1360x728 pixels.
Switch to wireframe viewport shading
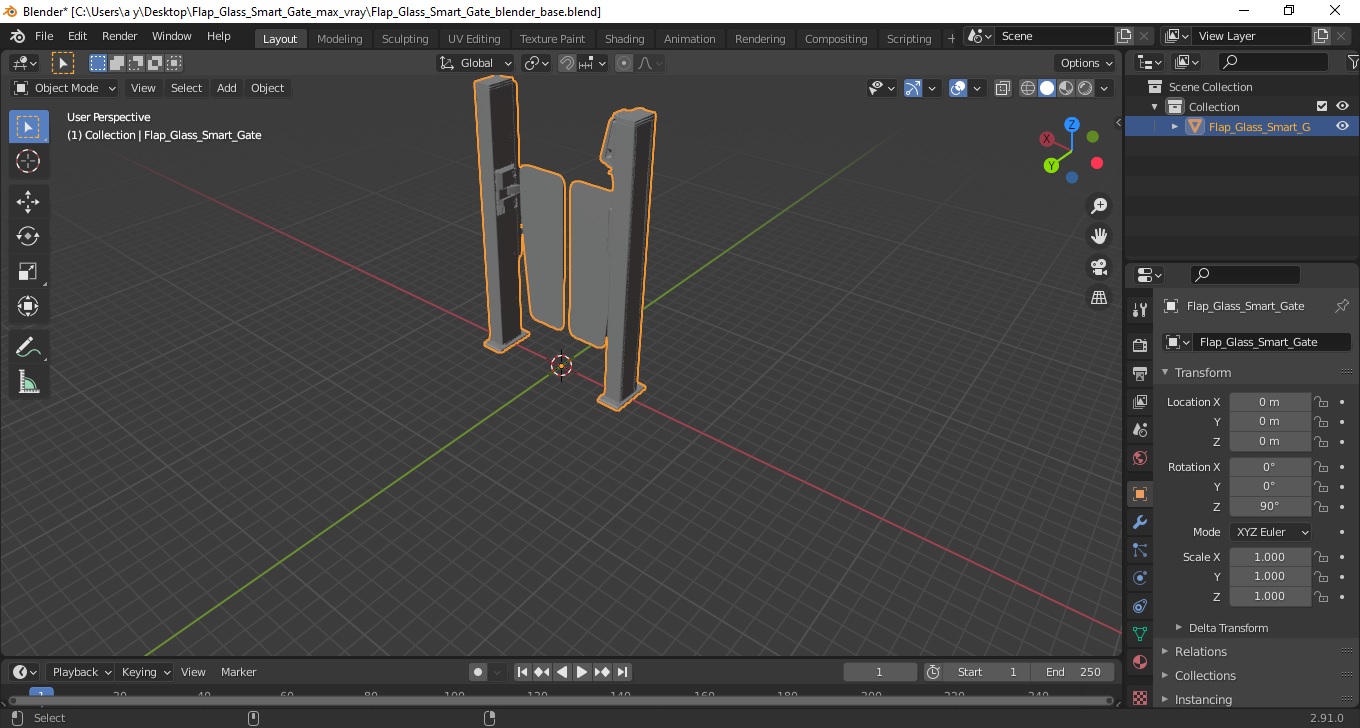click(x=1028, y=88)
